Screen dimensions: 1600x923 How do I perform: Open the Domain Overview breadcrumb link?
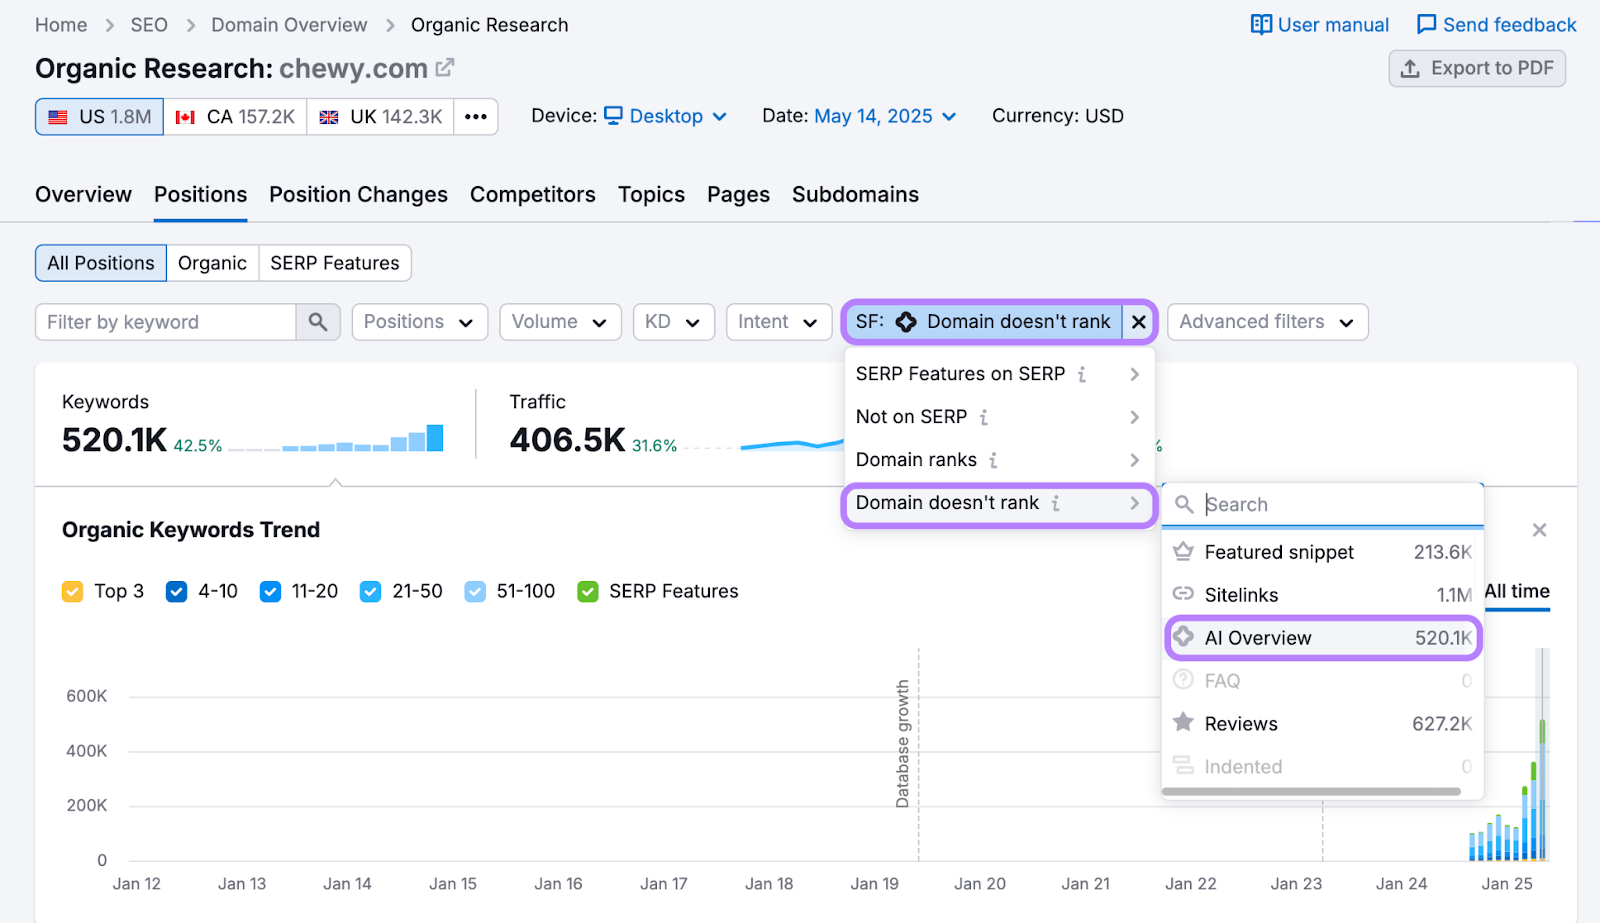click(x=289, y=24)
